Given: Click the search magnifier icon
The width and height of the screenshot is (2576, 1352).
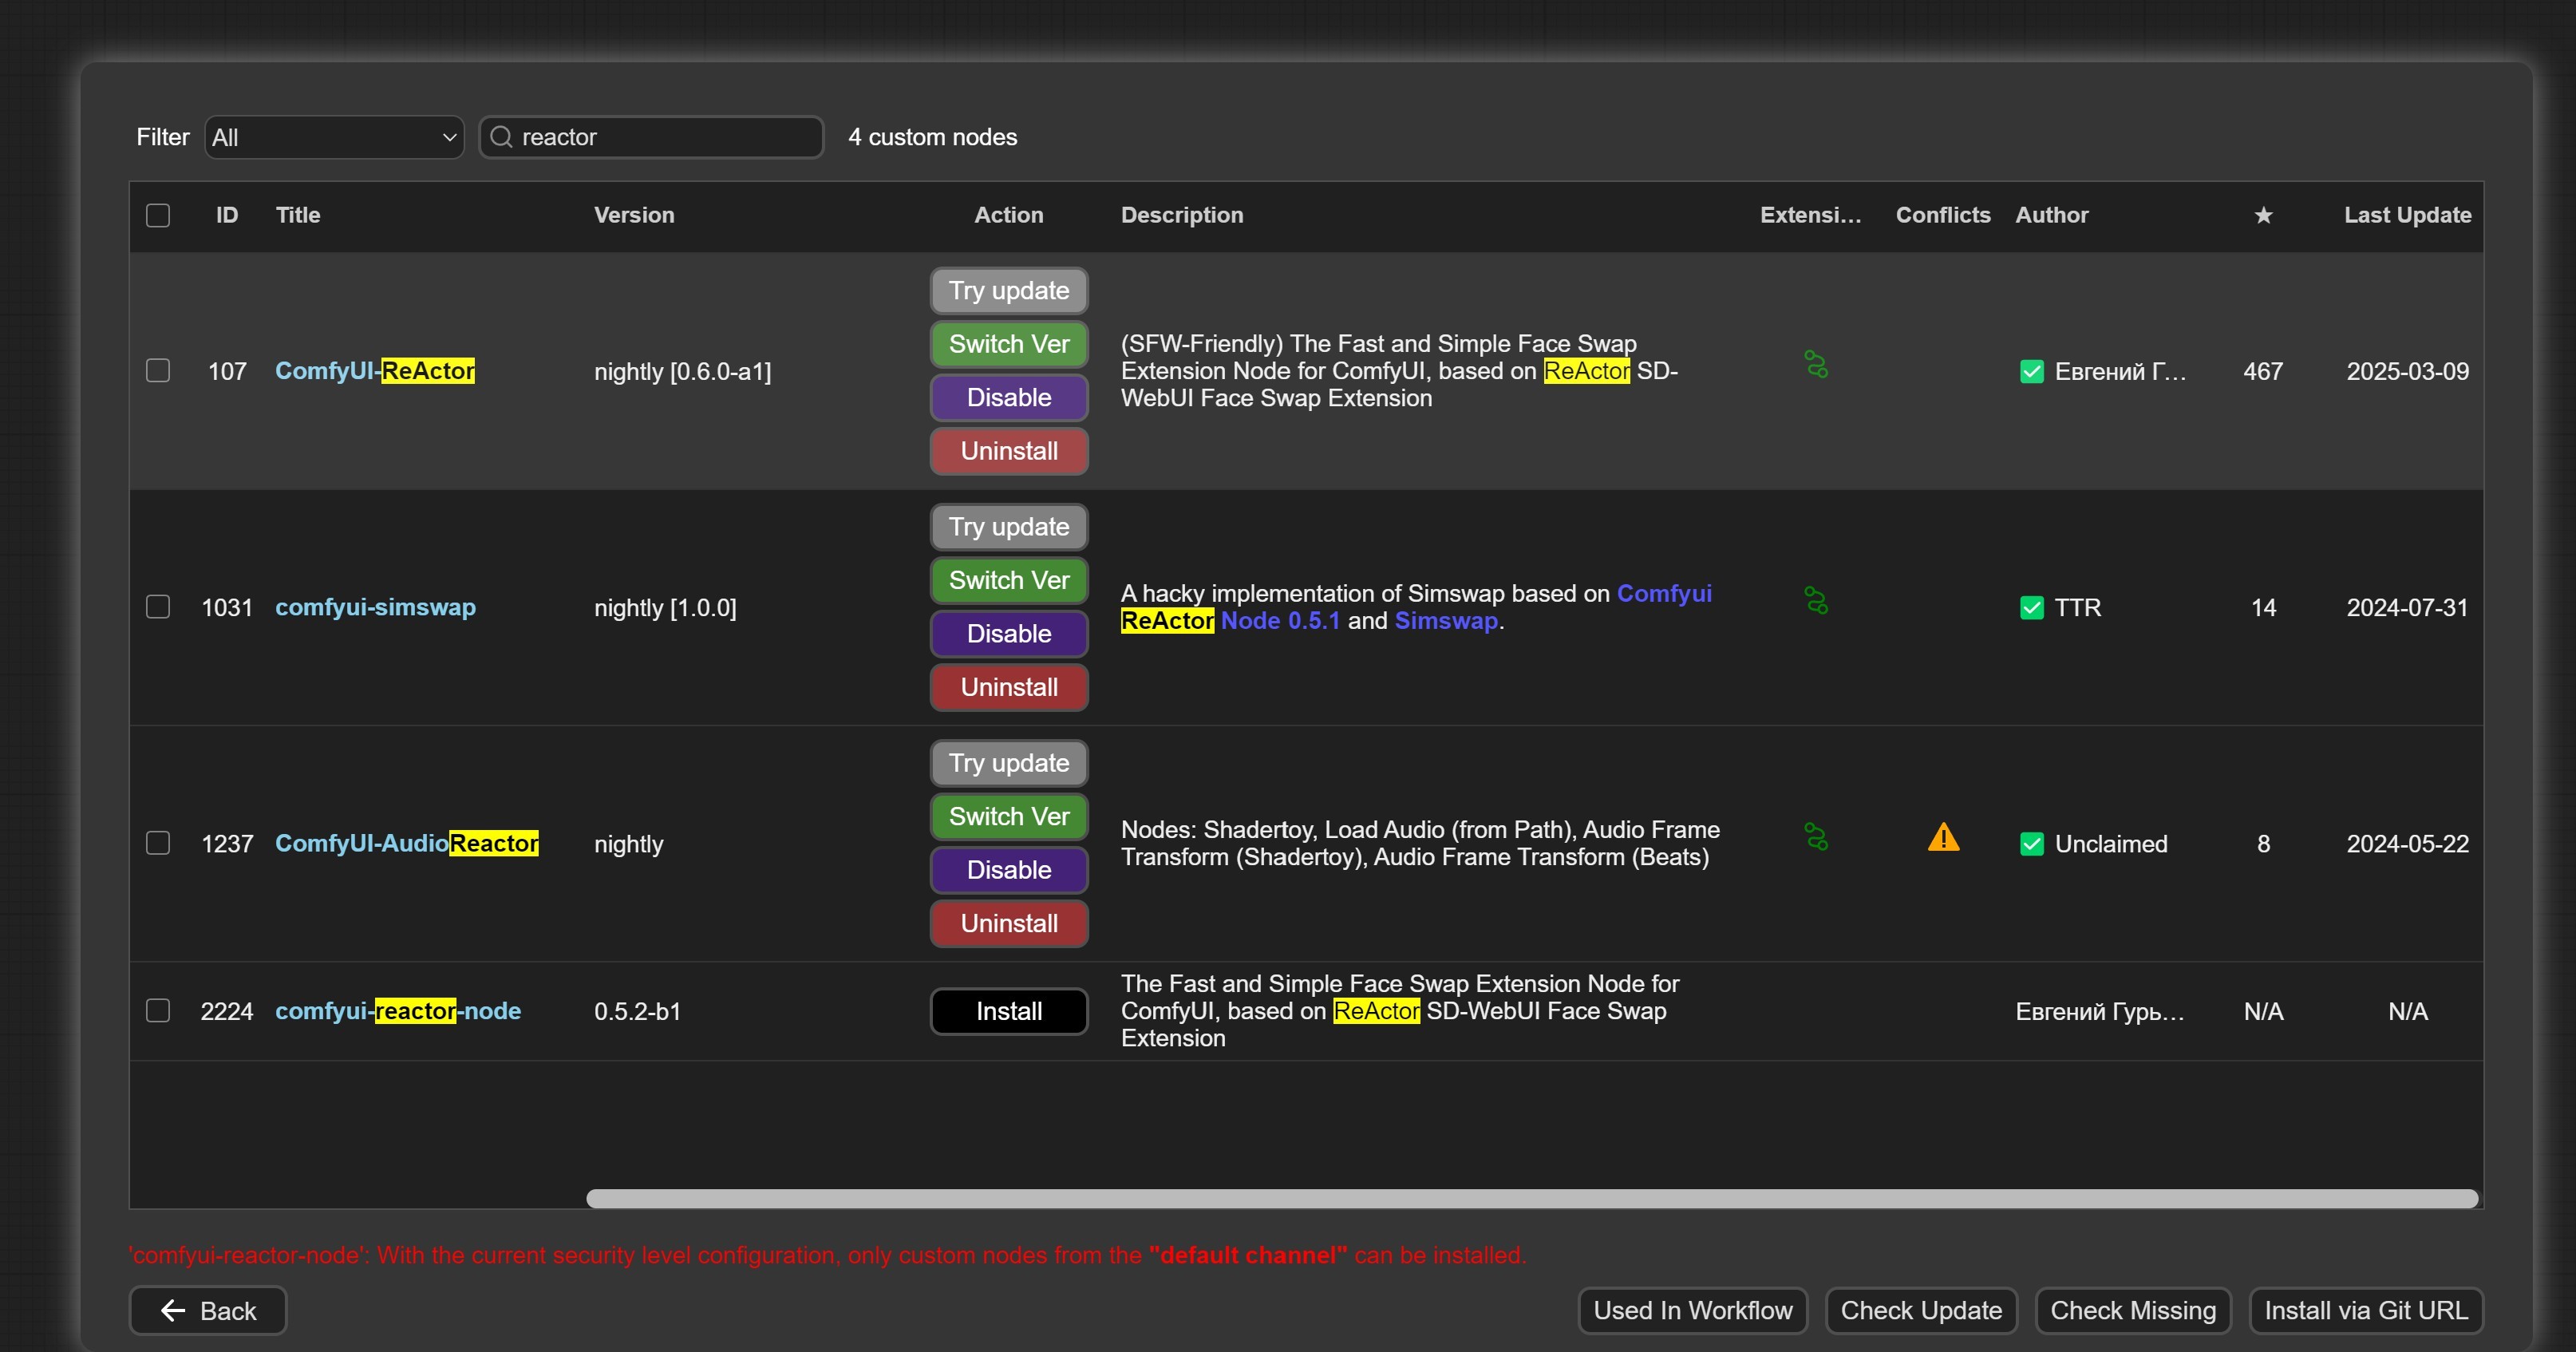Looking at the screenshot, I should click(501, 137).
